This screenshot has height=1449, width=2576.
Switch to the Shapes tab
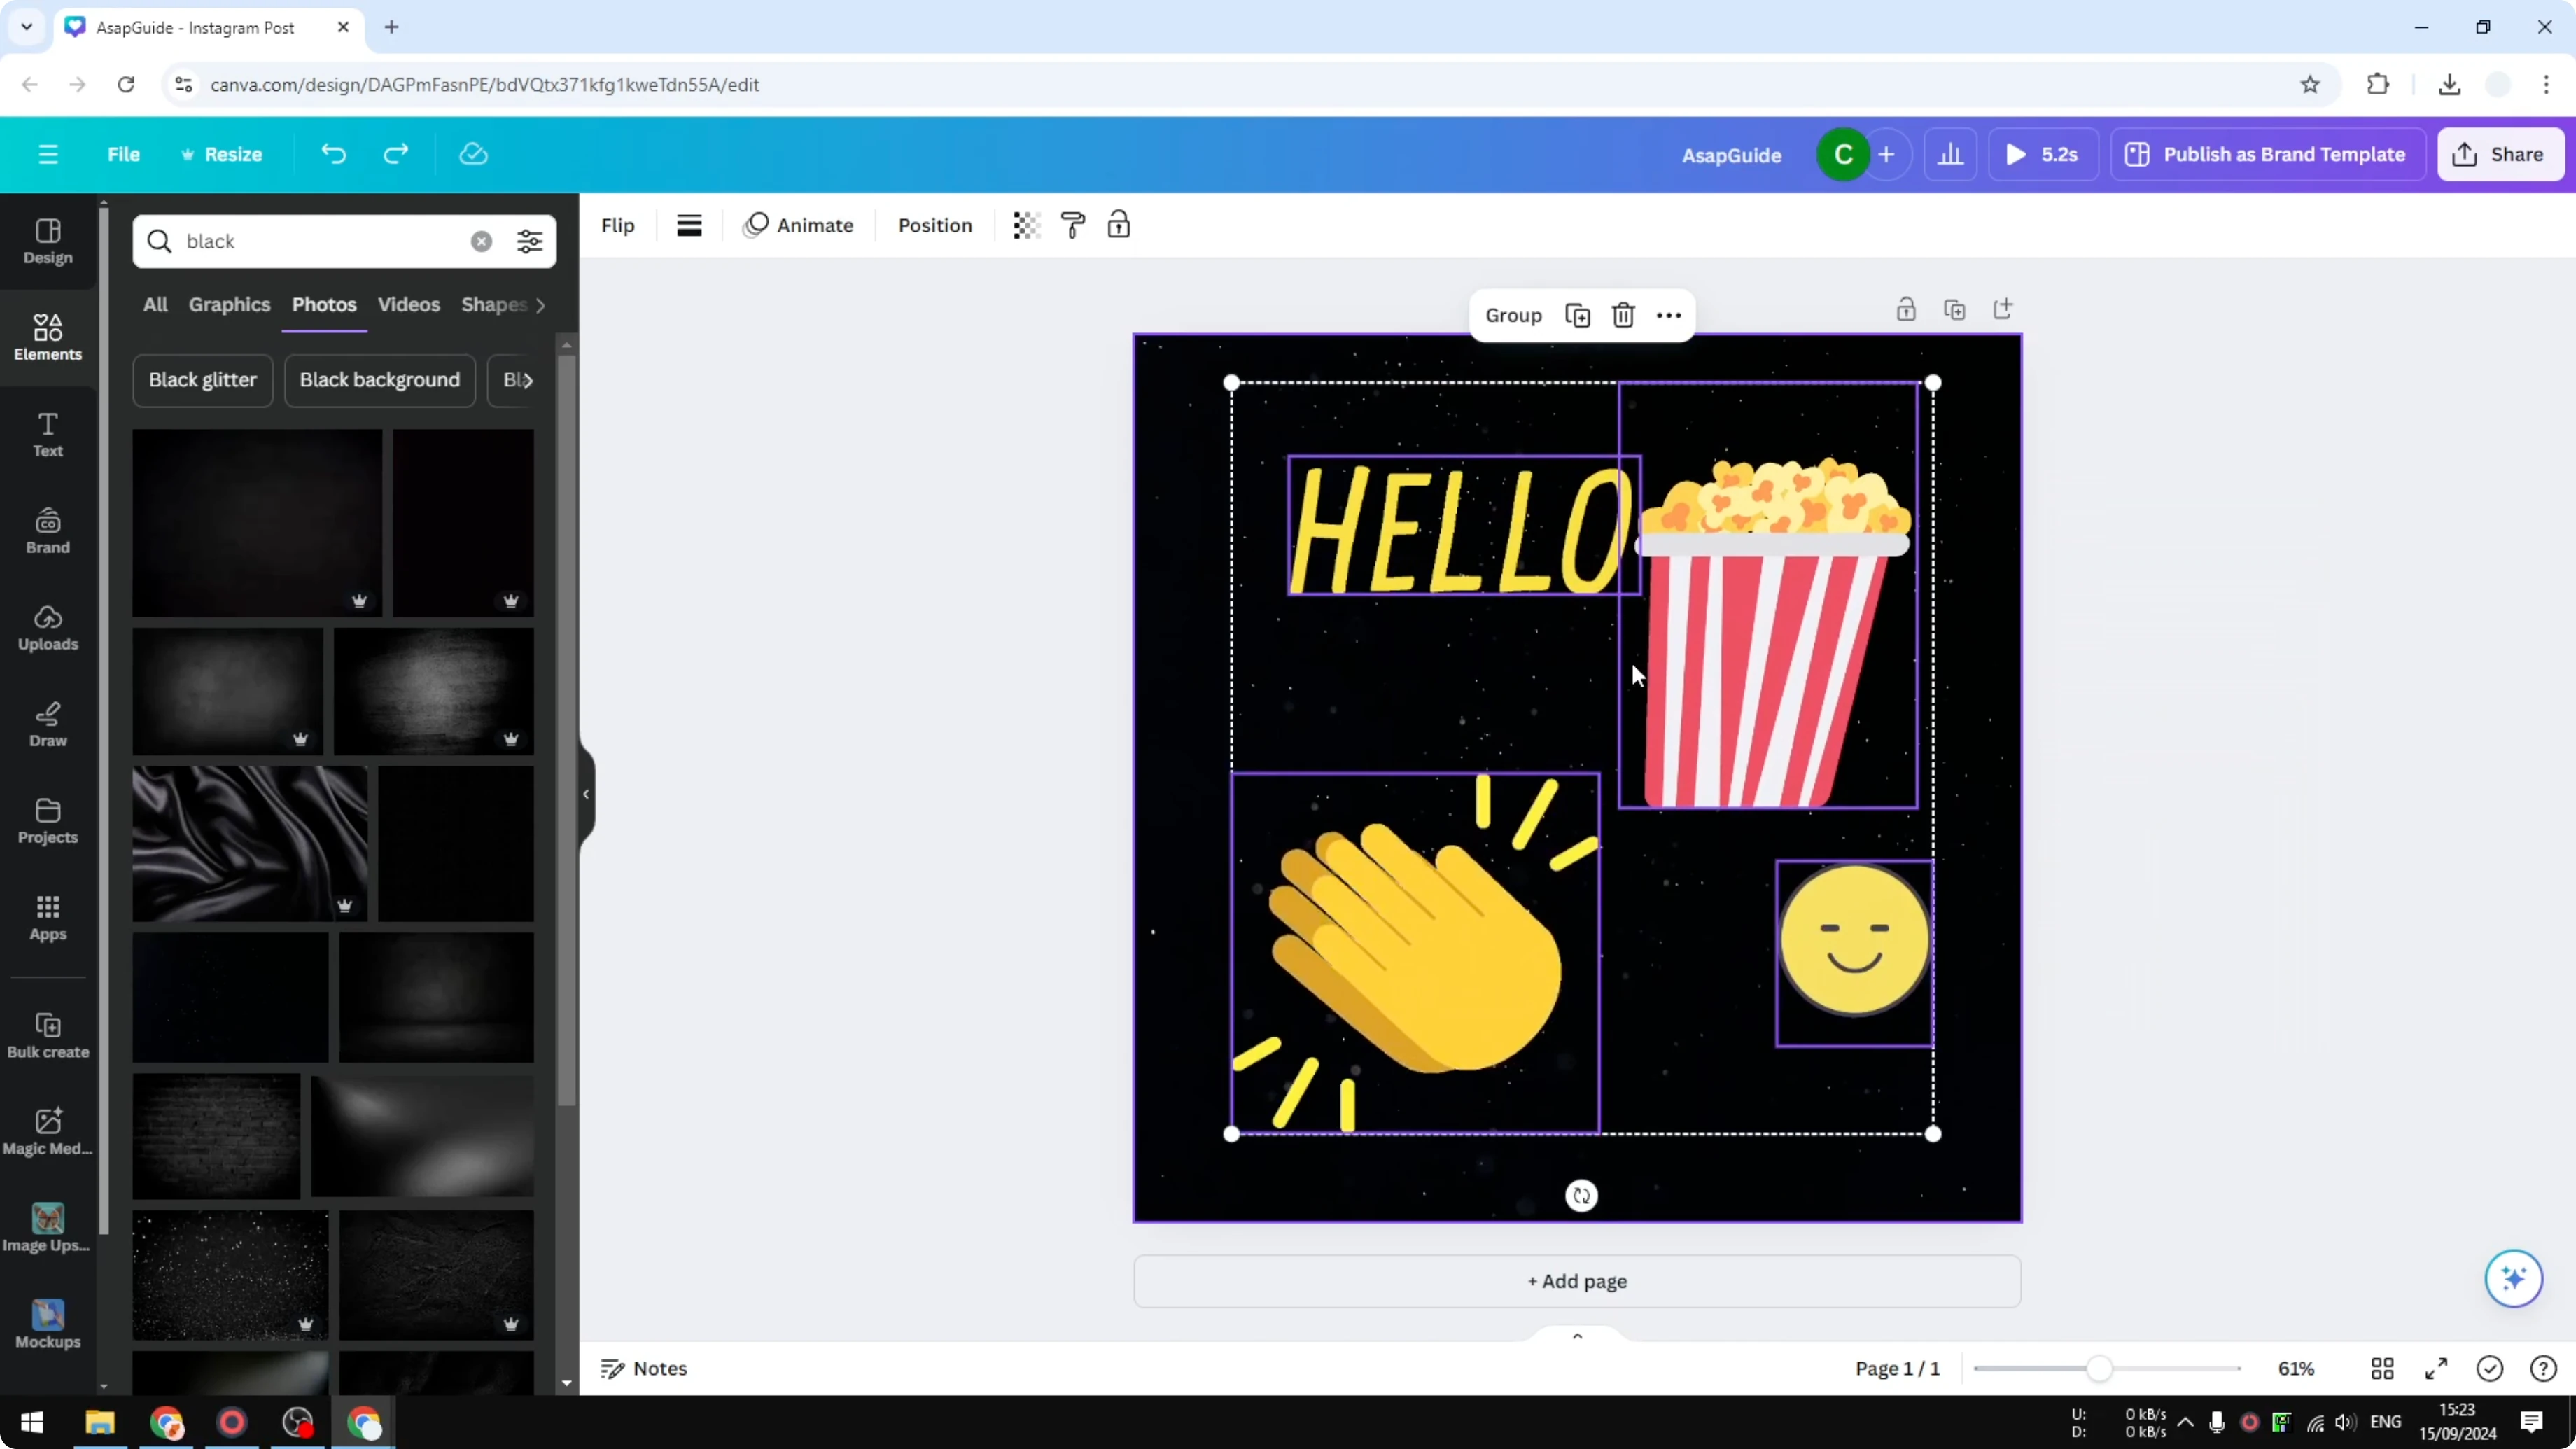coord(494,305)
